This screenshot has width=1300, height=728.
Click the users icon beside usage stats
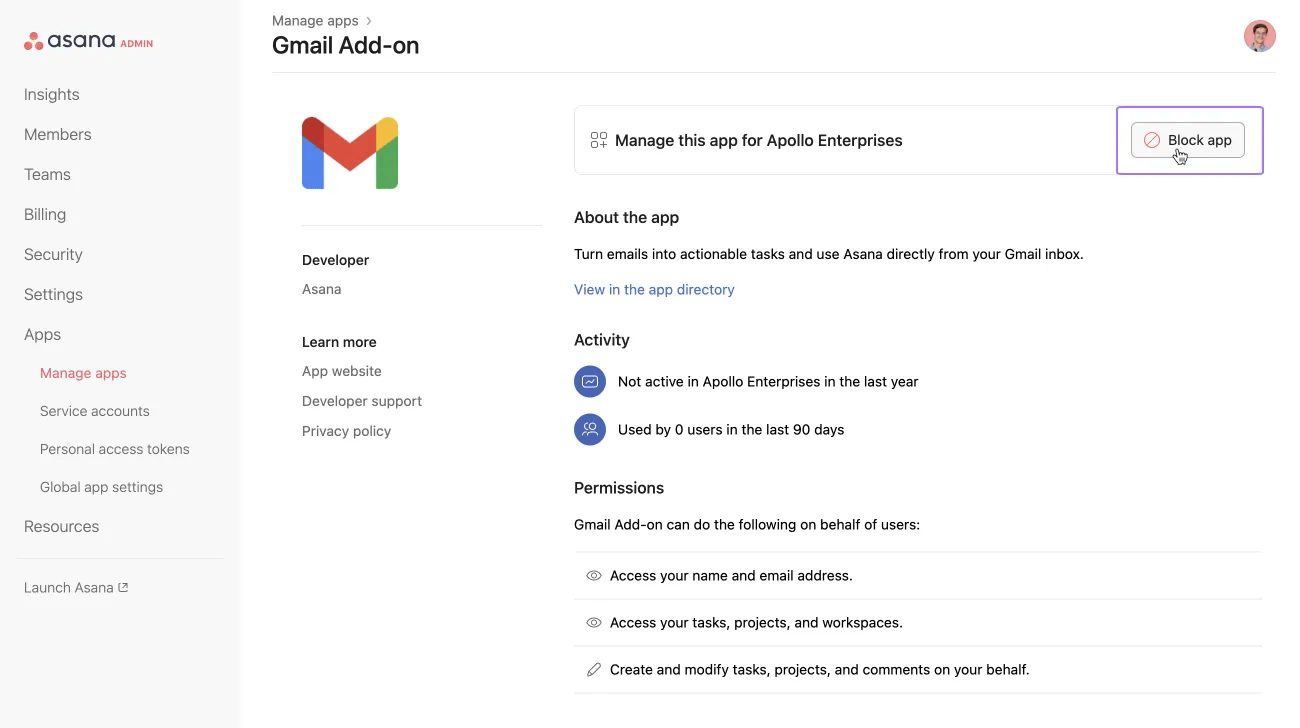pyautogui.click(x=590, y=429)
